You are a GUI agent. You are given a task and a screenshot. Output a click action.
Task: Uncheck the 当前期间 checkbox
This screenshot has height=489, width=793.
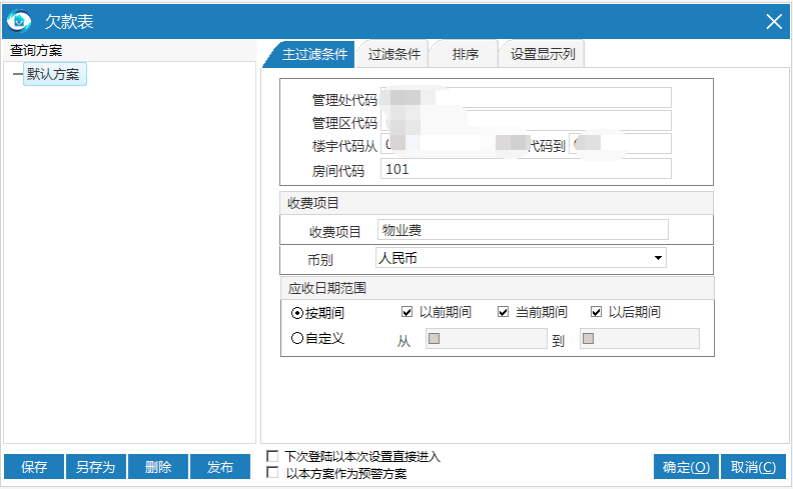click(503, 312)
